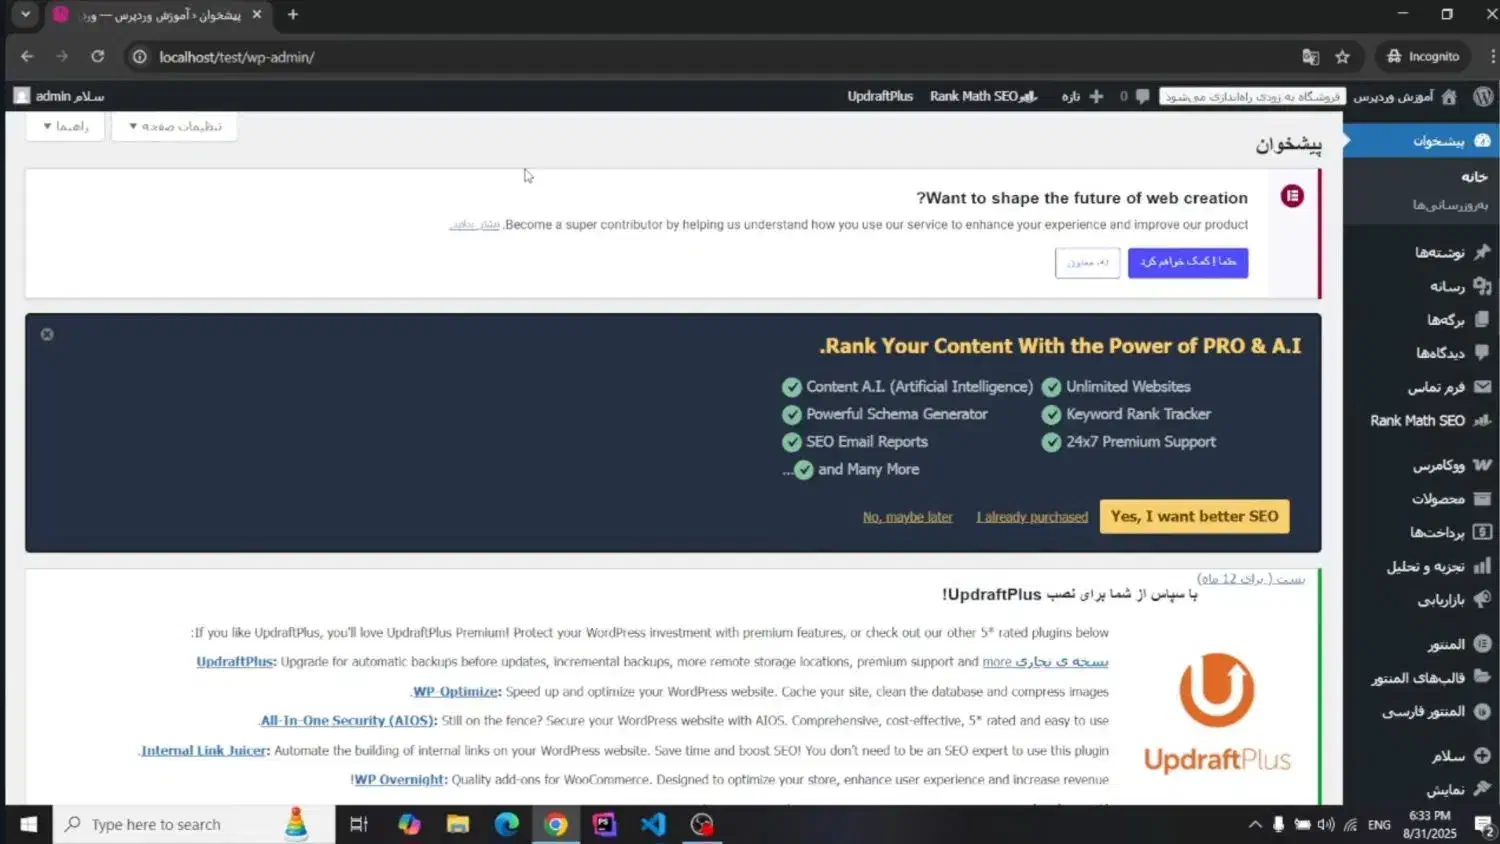Viewport: 1500px width, 844px height.
Task: Go back to the previous page
Action: pyautogui.click(x=27, y=57)
